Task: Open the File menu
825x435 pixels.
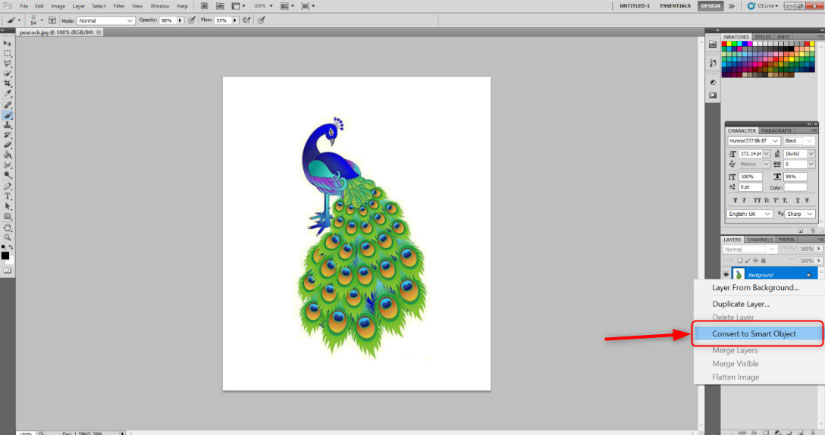Action: click(x=24, y=6)
